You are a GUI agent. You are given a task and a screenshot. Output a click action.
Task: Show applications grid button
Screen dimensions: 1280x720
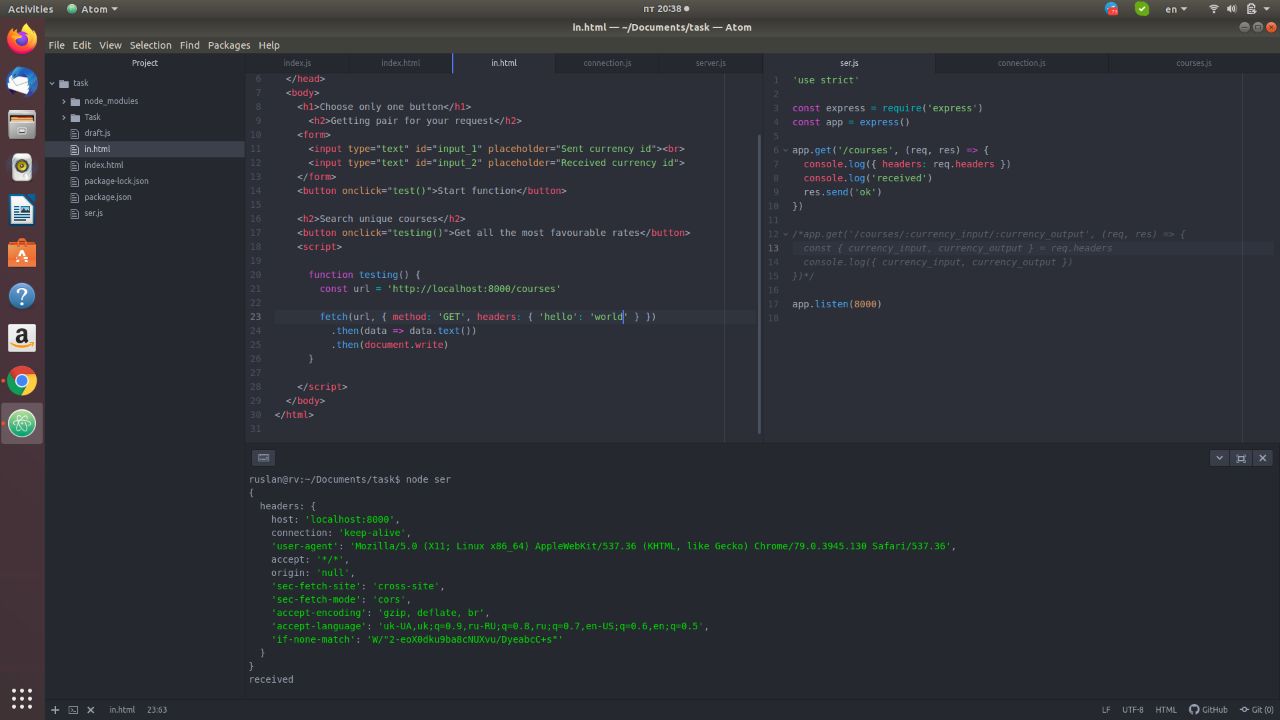tap(22, 698)
